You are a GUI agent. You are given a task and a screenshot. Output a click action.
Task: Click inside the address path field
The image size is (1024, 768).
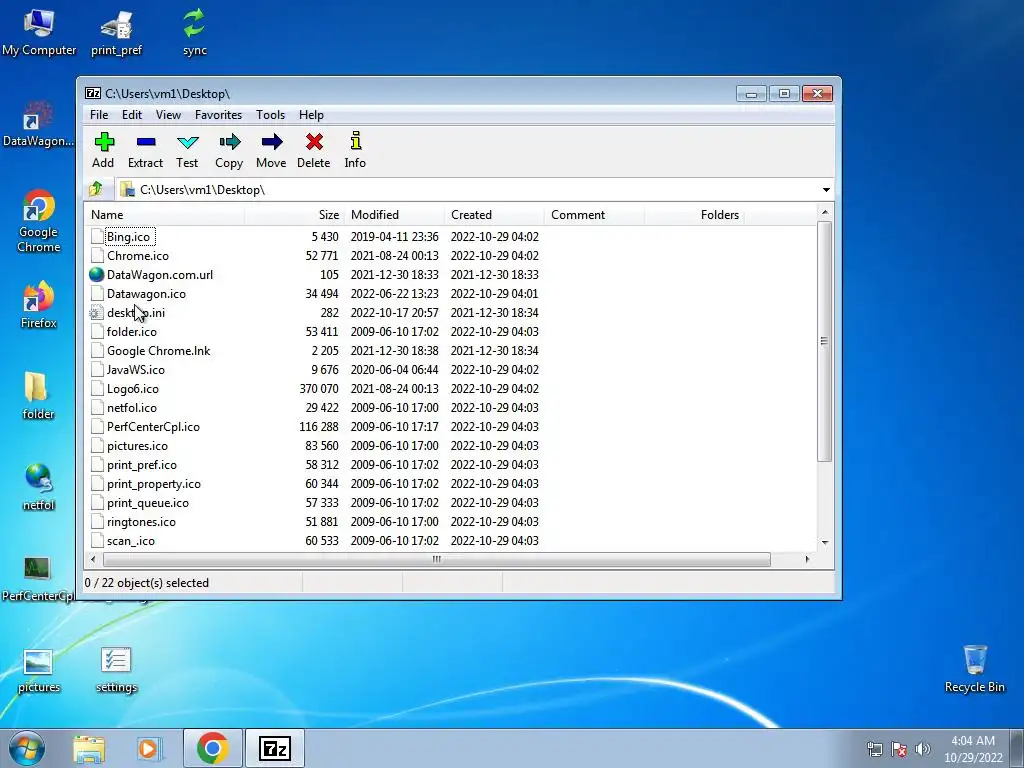tap(468, 190)
